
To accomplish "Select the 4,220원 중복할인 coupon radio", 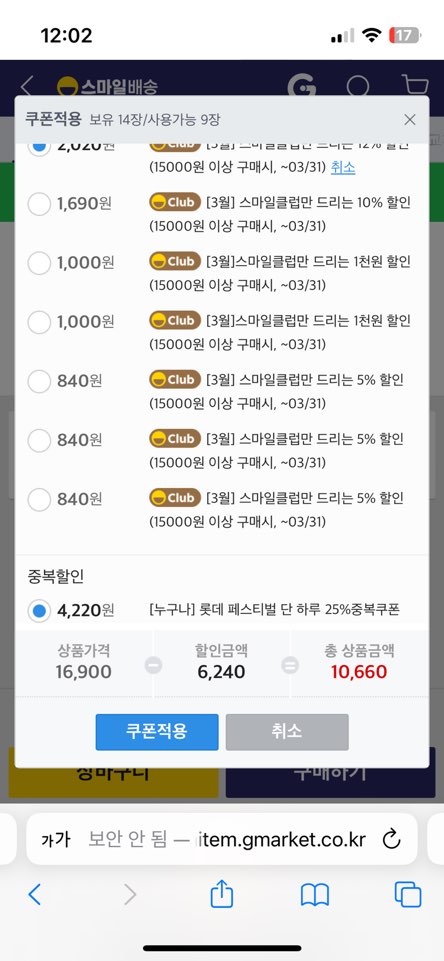I will (39, 611).
